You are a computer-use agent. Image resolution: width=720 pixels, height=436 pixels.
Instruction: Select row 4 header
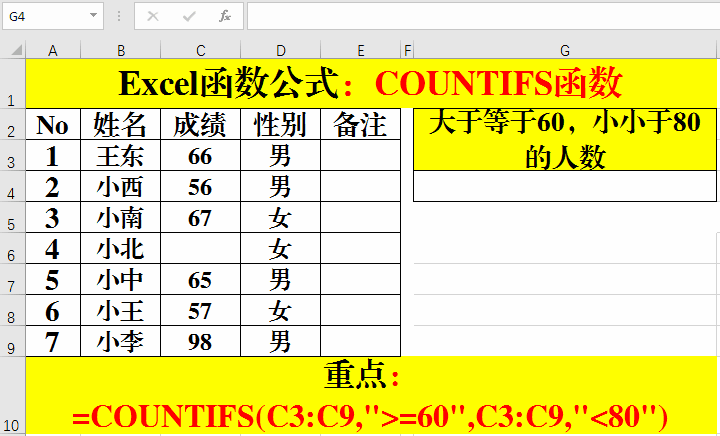point(12,186)
